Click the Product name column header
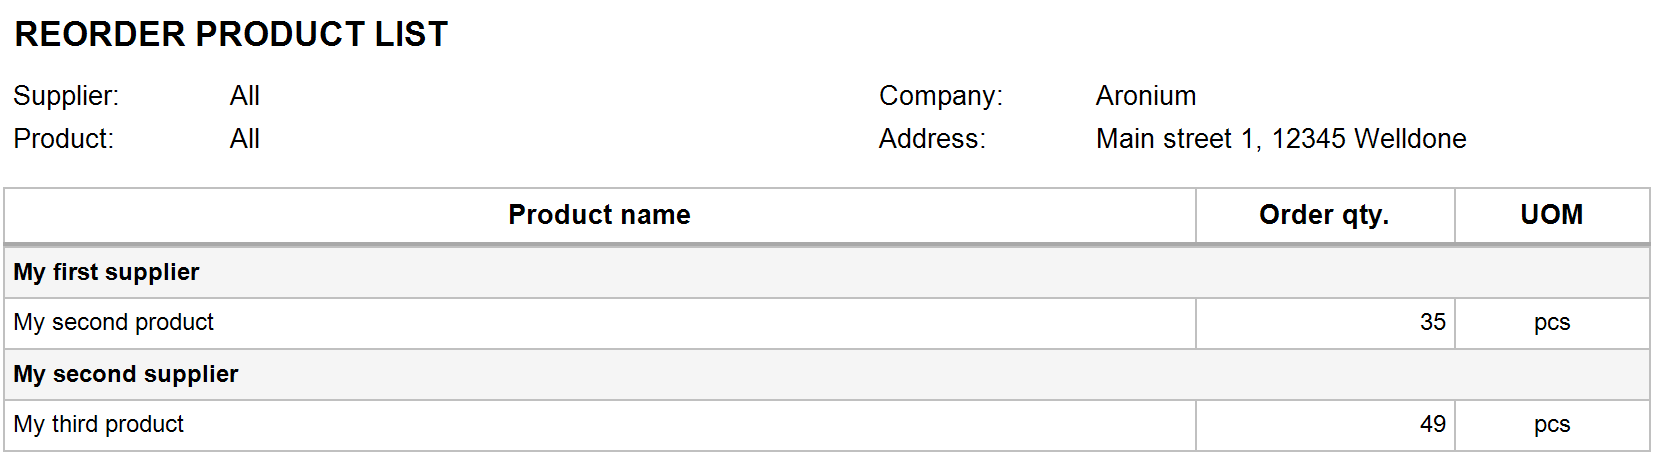Viewport: 1657px width, 458px height. point(600,215)
